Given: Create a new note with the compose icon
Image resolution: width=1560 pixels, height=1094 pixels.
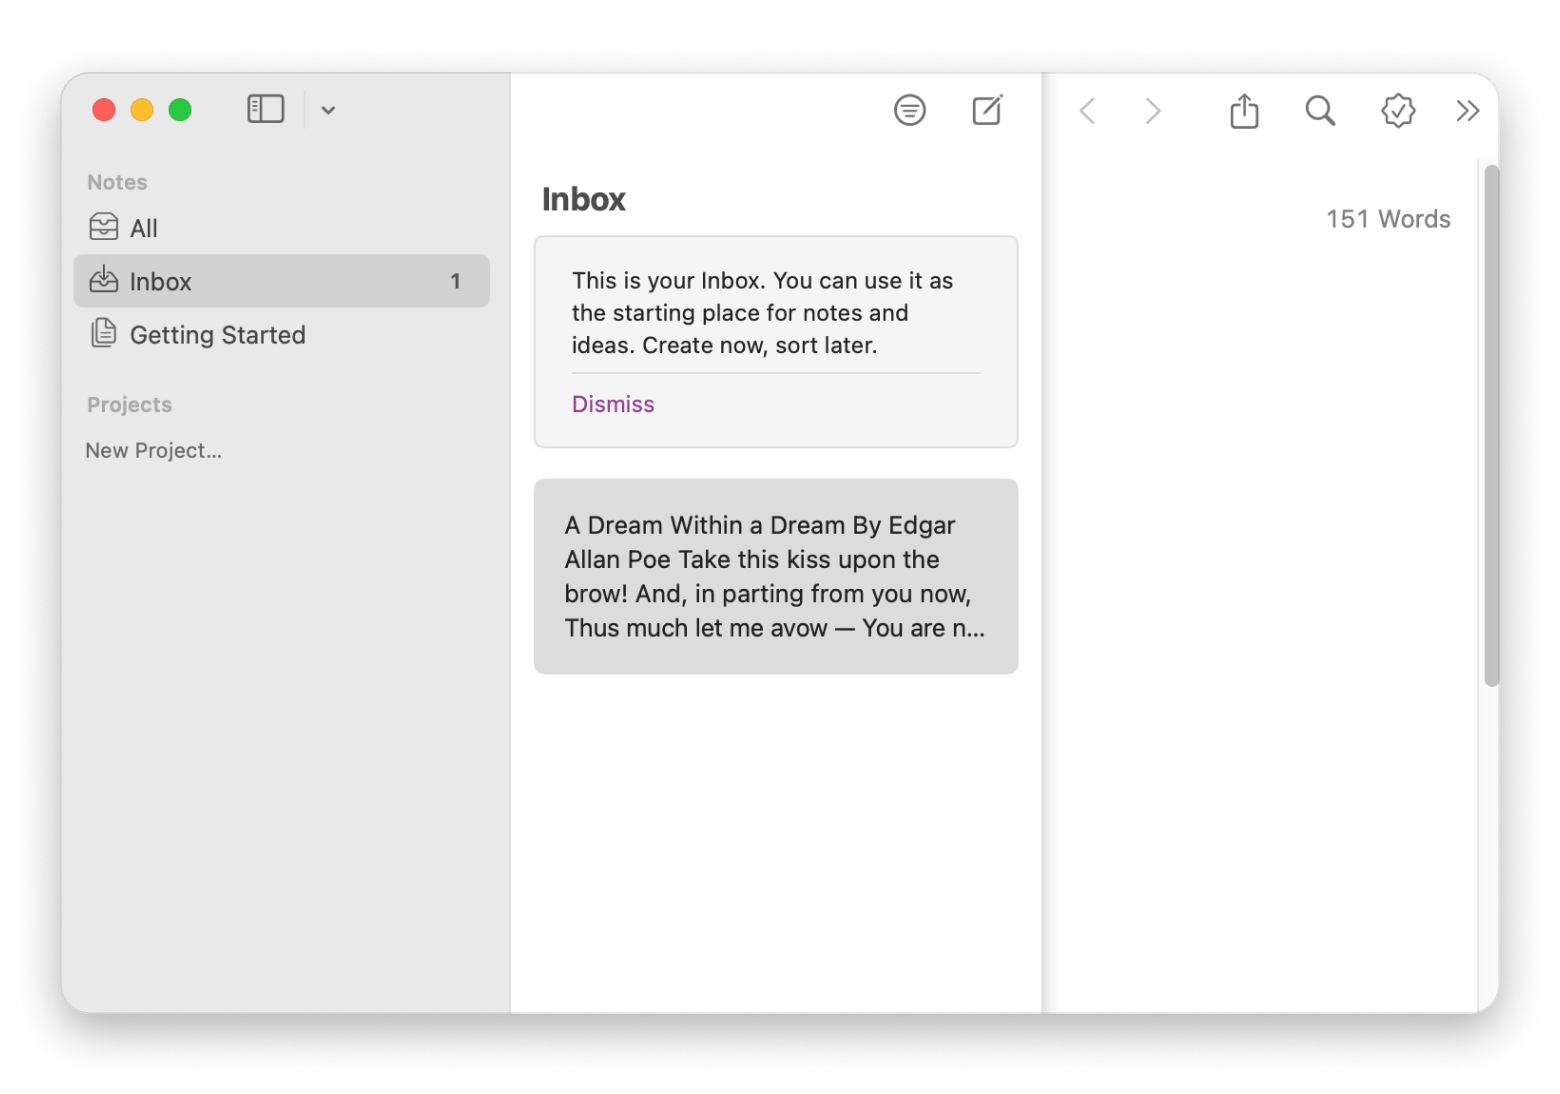Looking at the screenshot, I should (x=986, y=110).
